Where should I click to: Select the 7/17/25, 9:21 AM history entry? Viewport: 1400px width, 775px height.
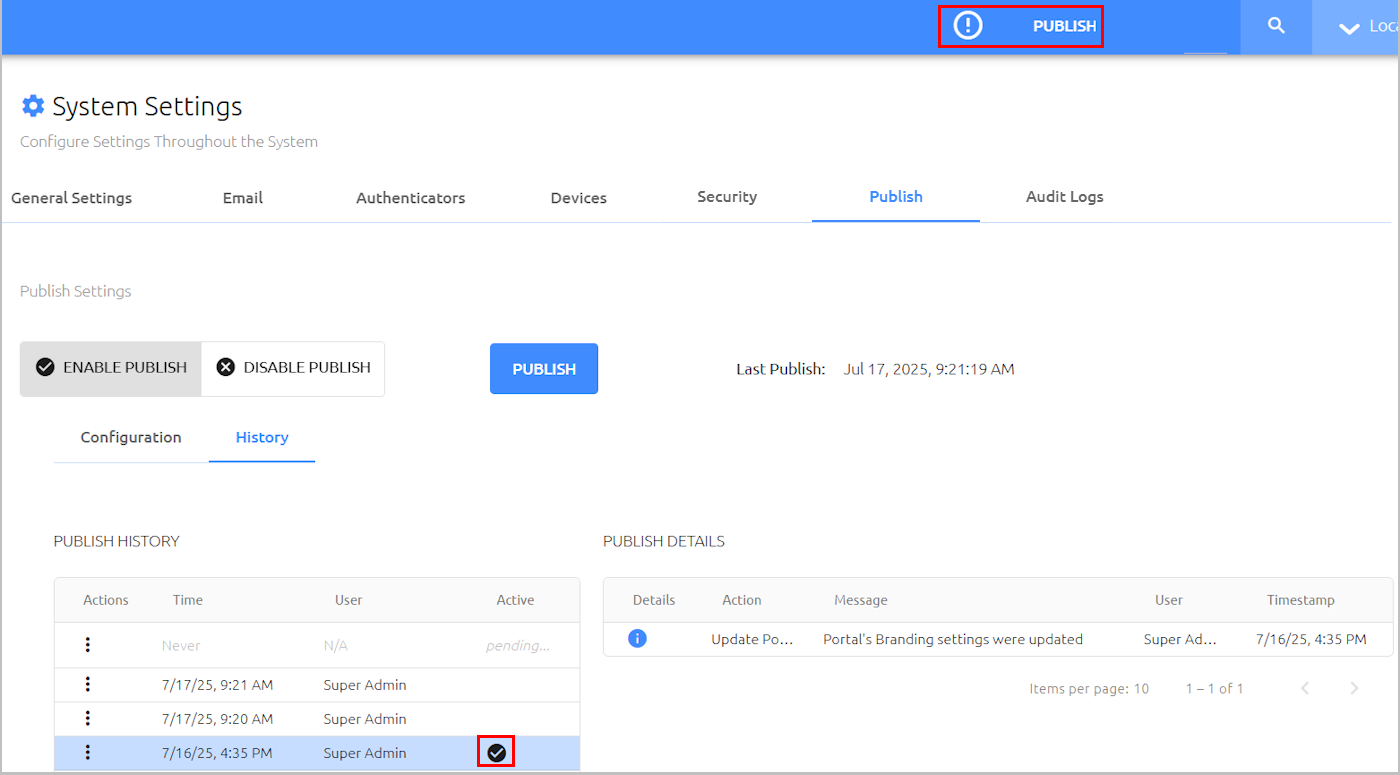tap(317, 685)
